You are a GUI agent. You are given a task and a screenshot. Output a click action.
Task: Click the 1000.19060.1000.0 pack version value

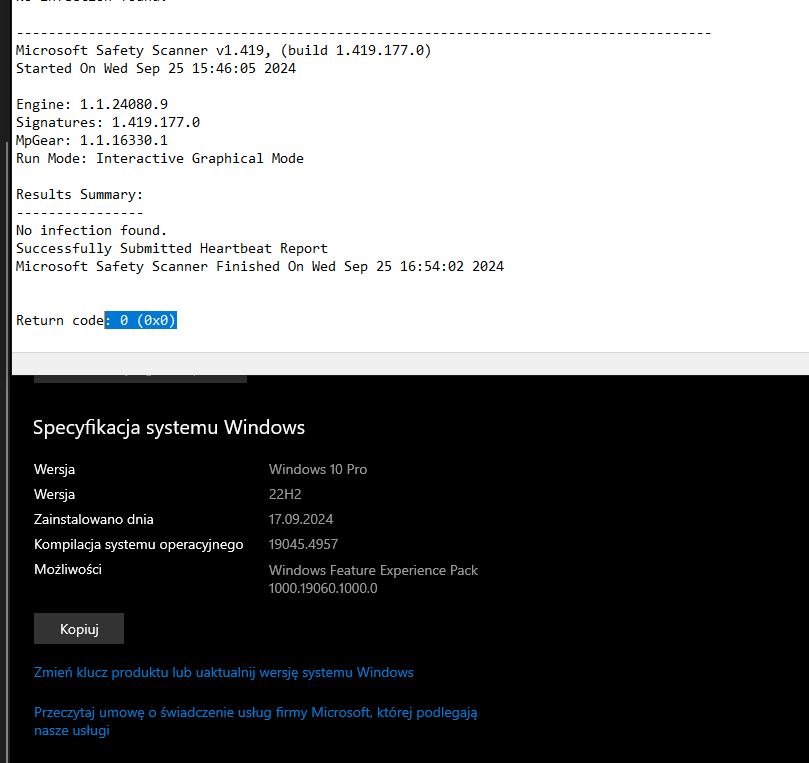(x=323, y=588)
